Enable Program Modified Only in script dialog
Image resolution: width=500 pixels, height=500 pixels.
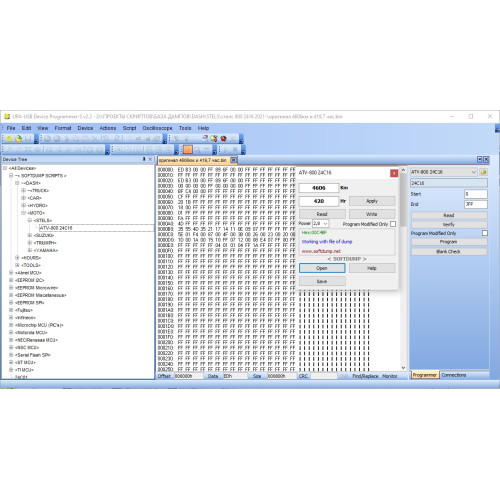(393, 224)
